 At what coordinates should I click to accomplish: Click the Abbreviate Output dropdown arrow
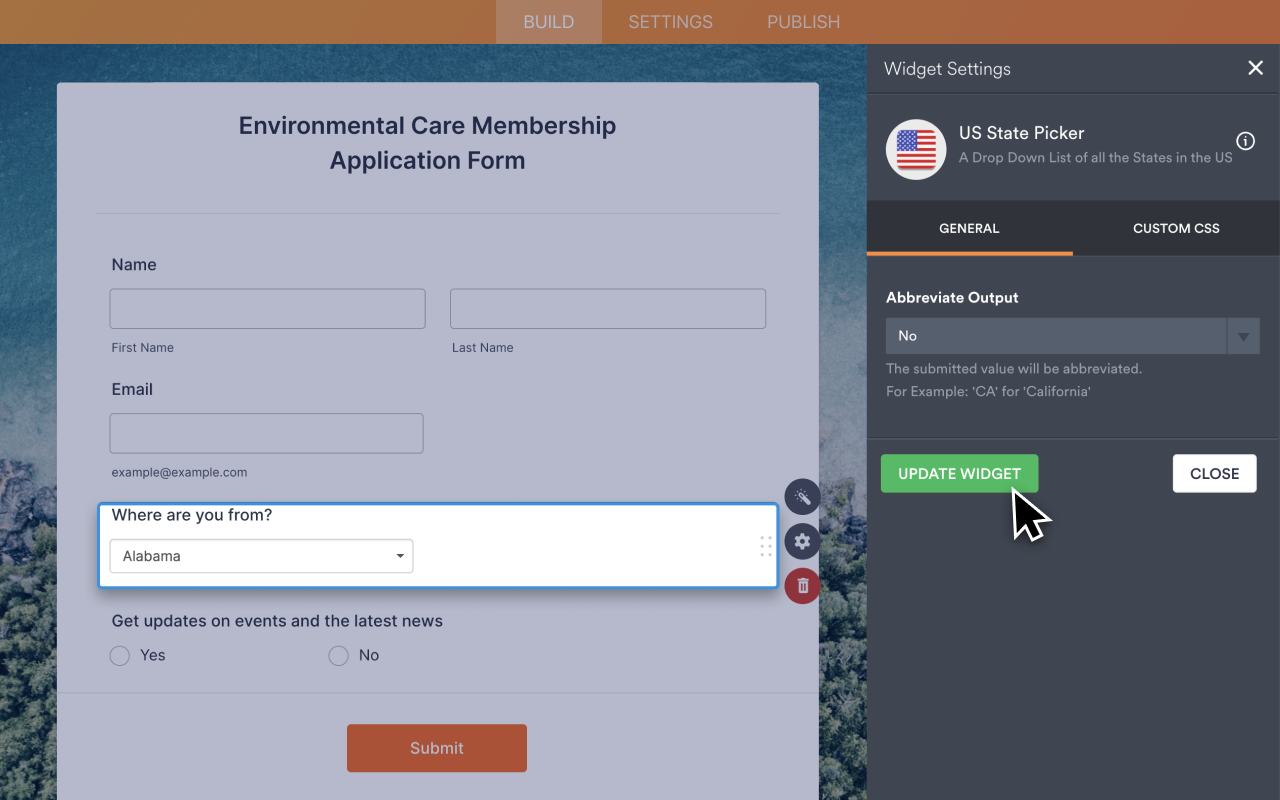(1243, 336)
